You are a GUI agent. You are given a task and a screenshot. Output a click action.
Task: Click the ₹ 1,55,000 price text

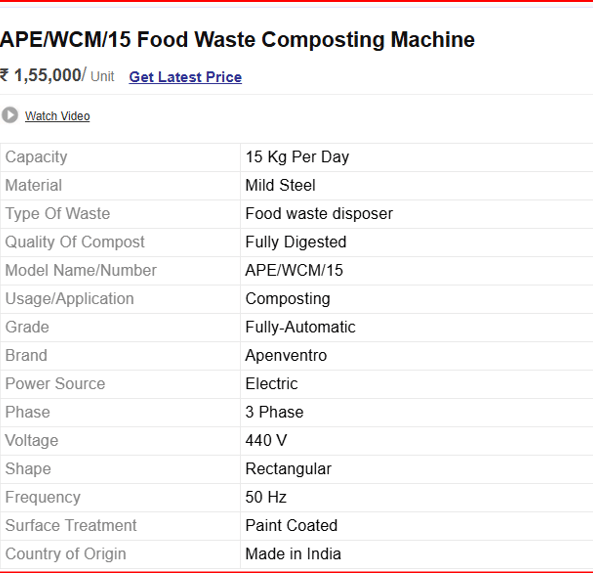tap(41, 75)
